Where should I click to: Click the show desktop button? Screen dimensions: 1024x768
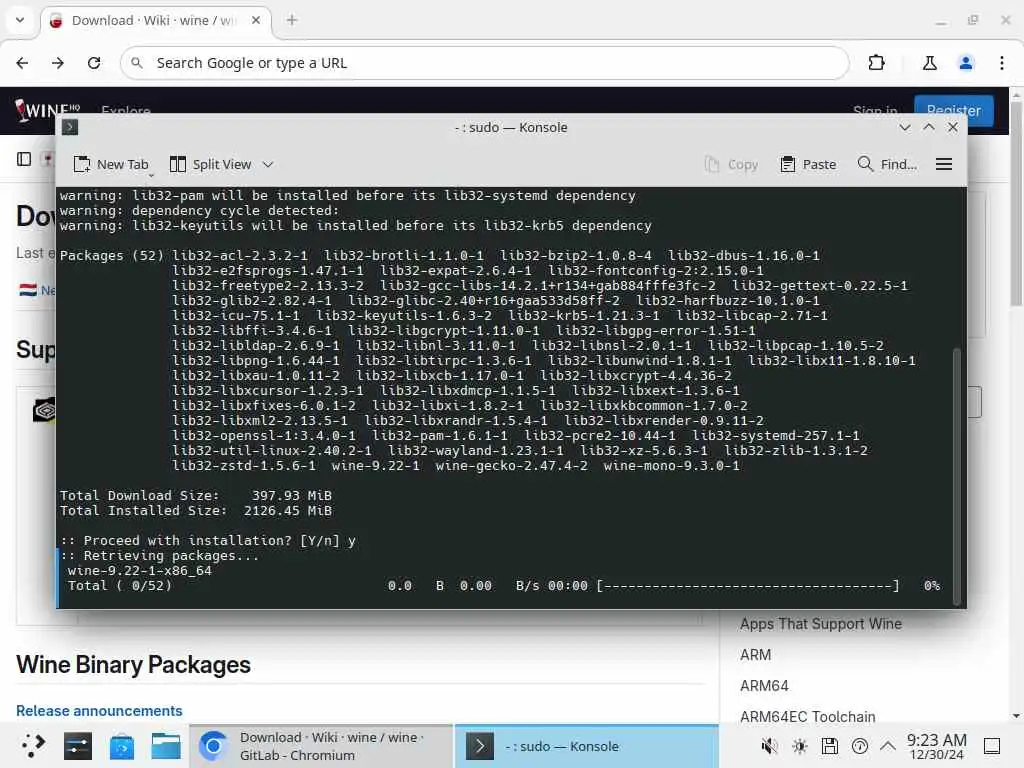(x=992, y=746)
